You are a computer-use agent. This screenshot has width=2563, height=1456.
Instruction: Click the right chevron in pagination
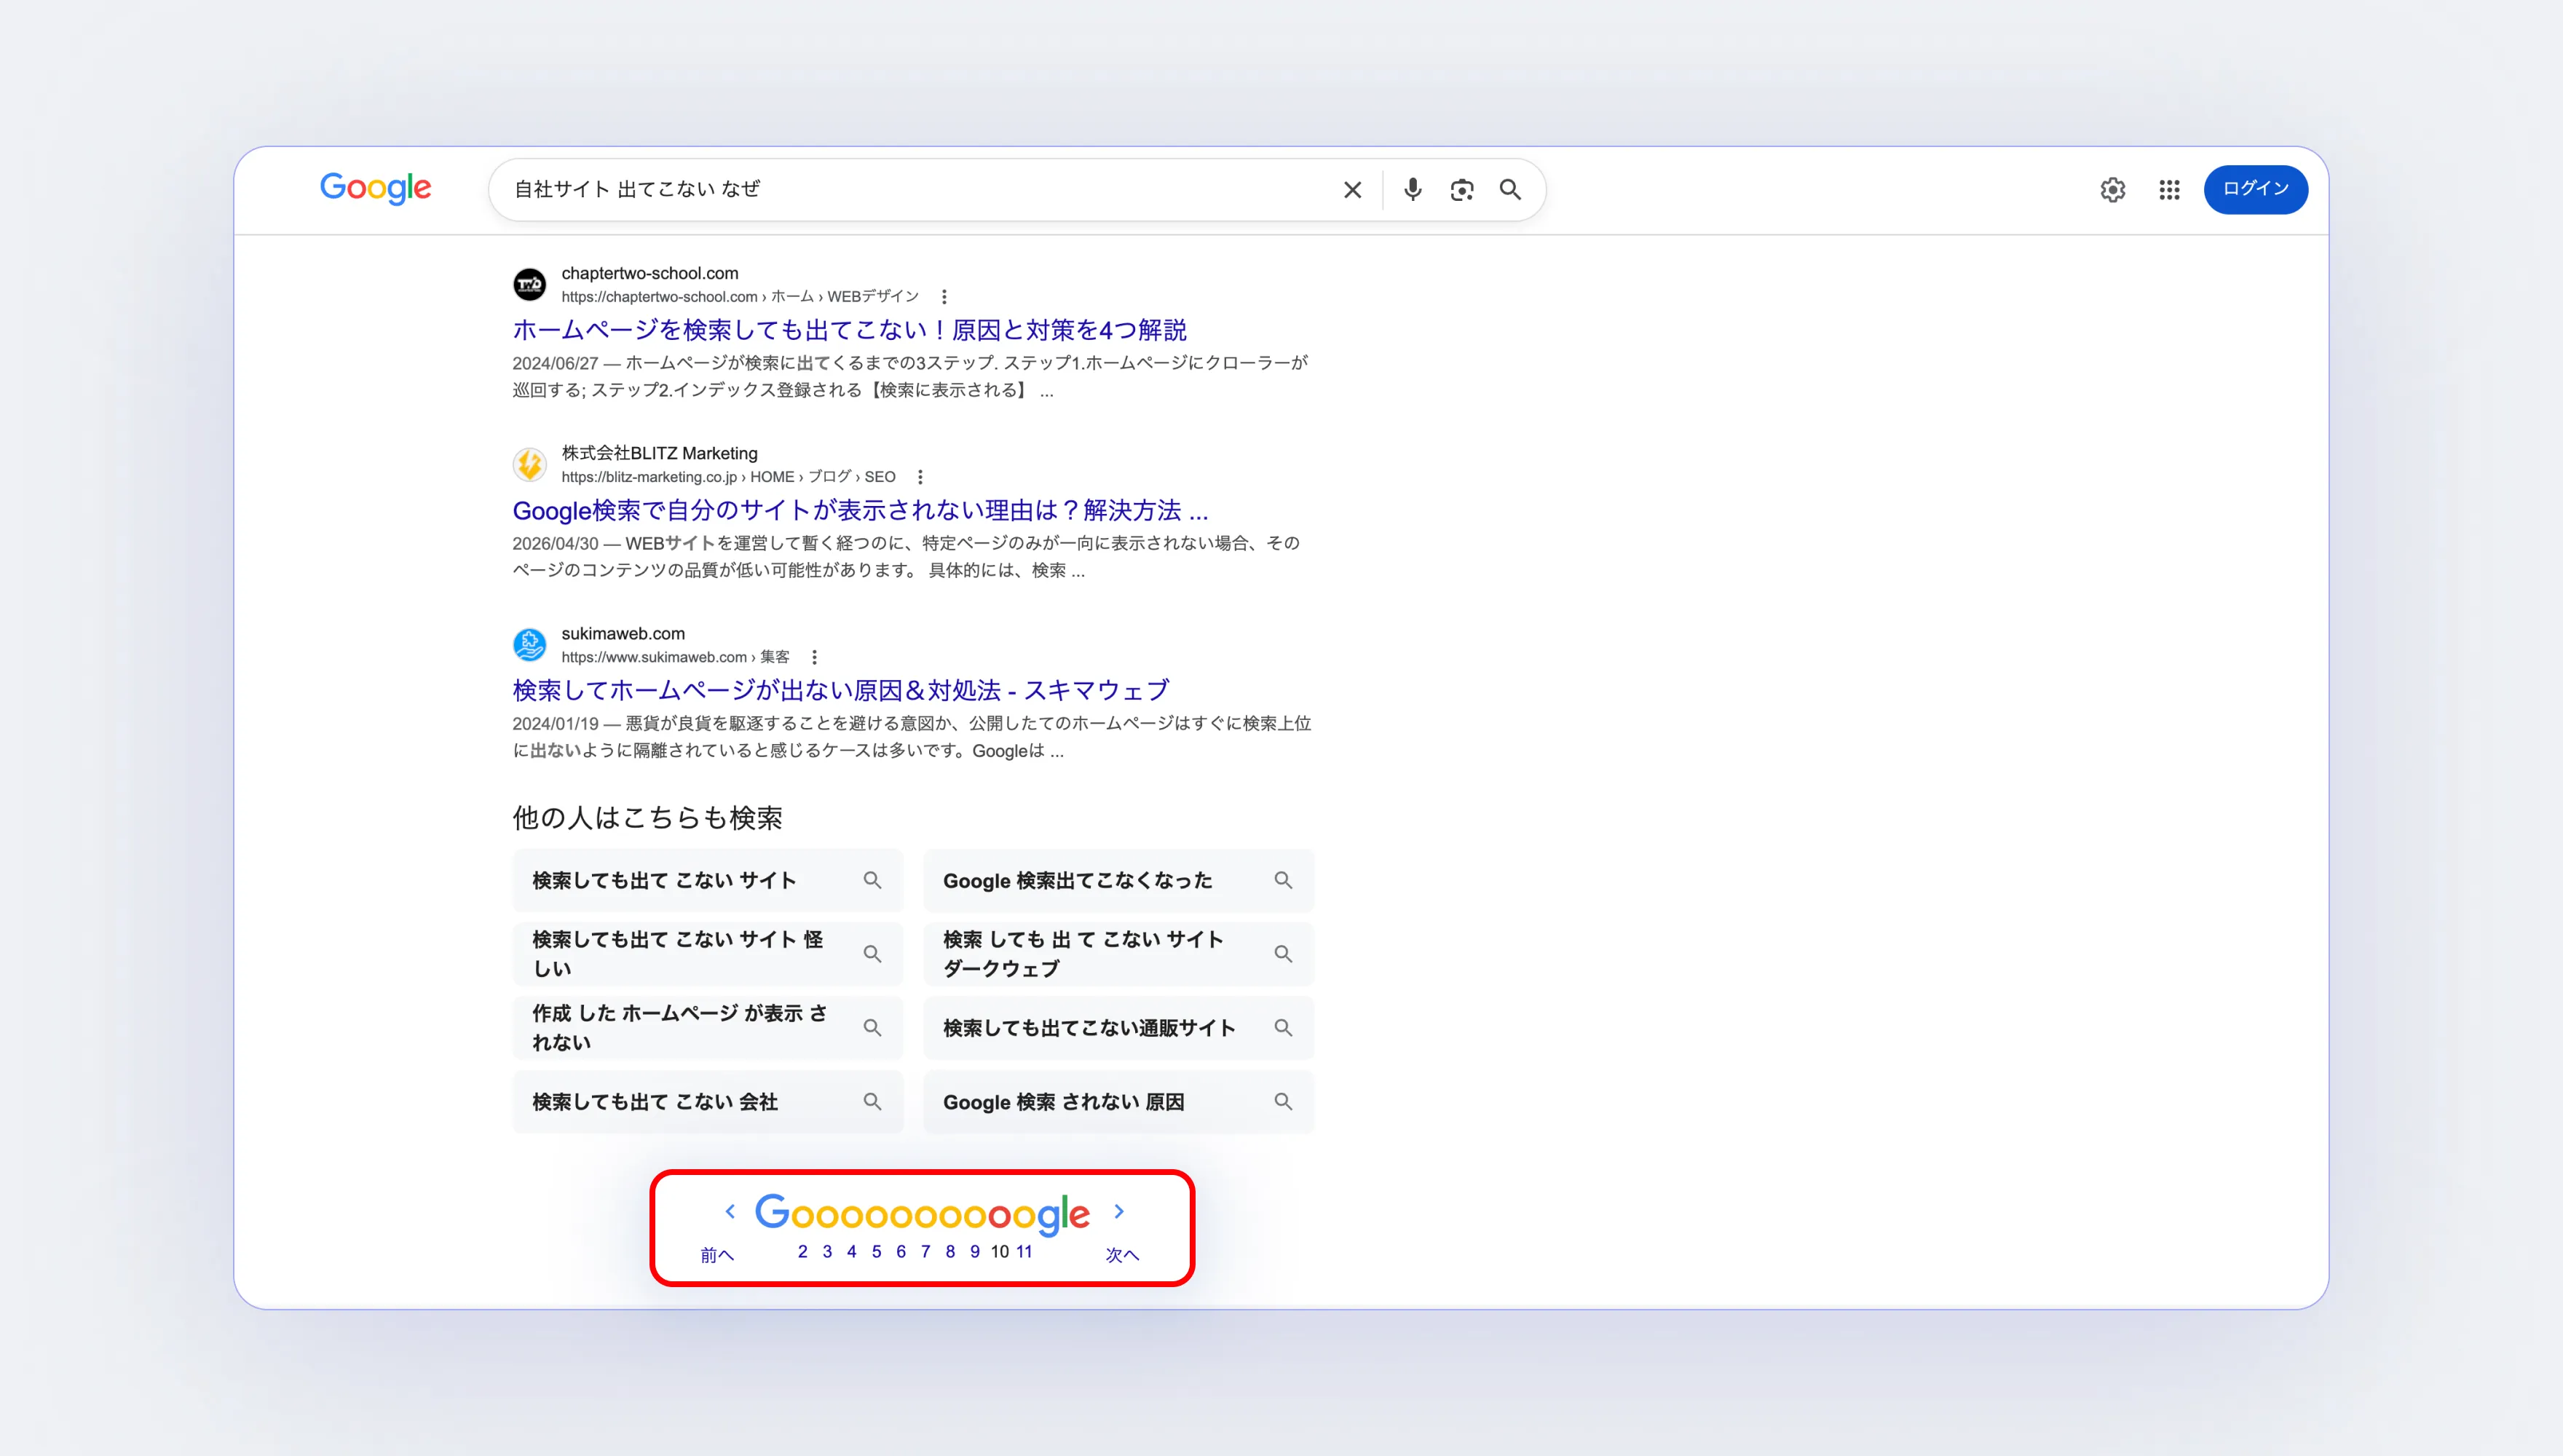(1119, 1211)
